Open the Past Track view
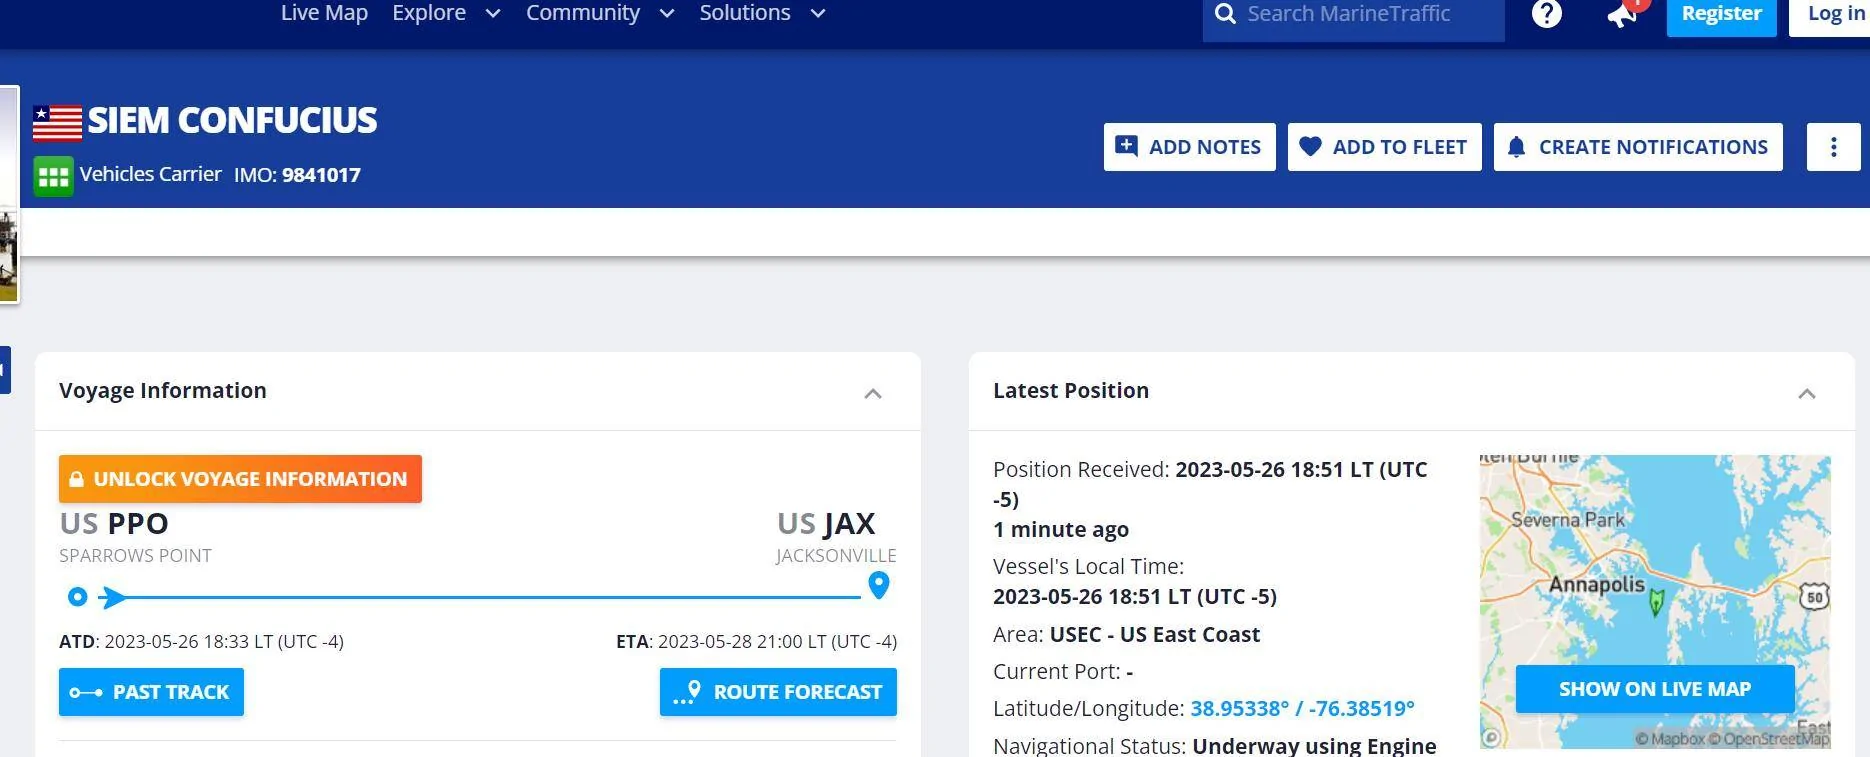 (x=151, y=692)
